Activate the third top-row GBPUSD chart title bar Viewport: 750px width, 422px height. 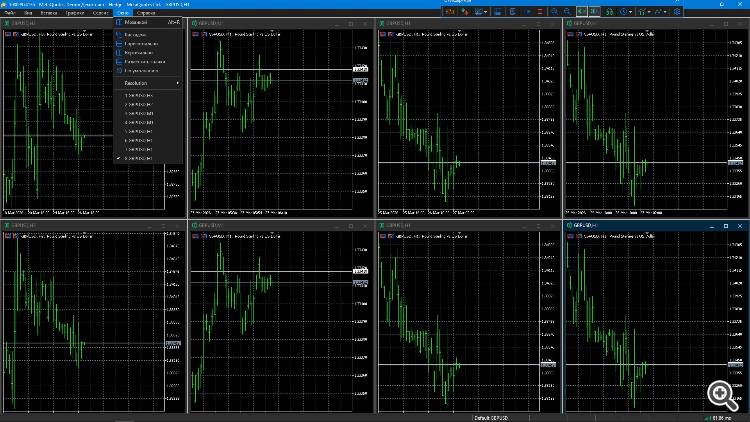click(469, 23)
